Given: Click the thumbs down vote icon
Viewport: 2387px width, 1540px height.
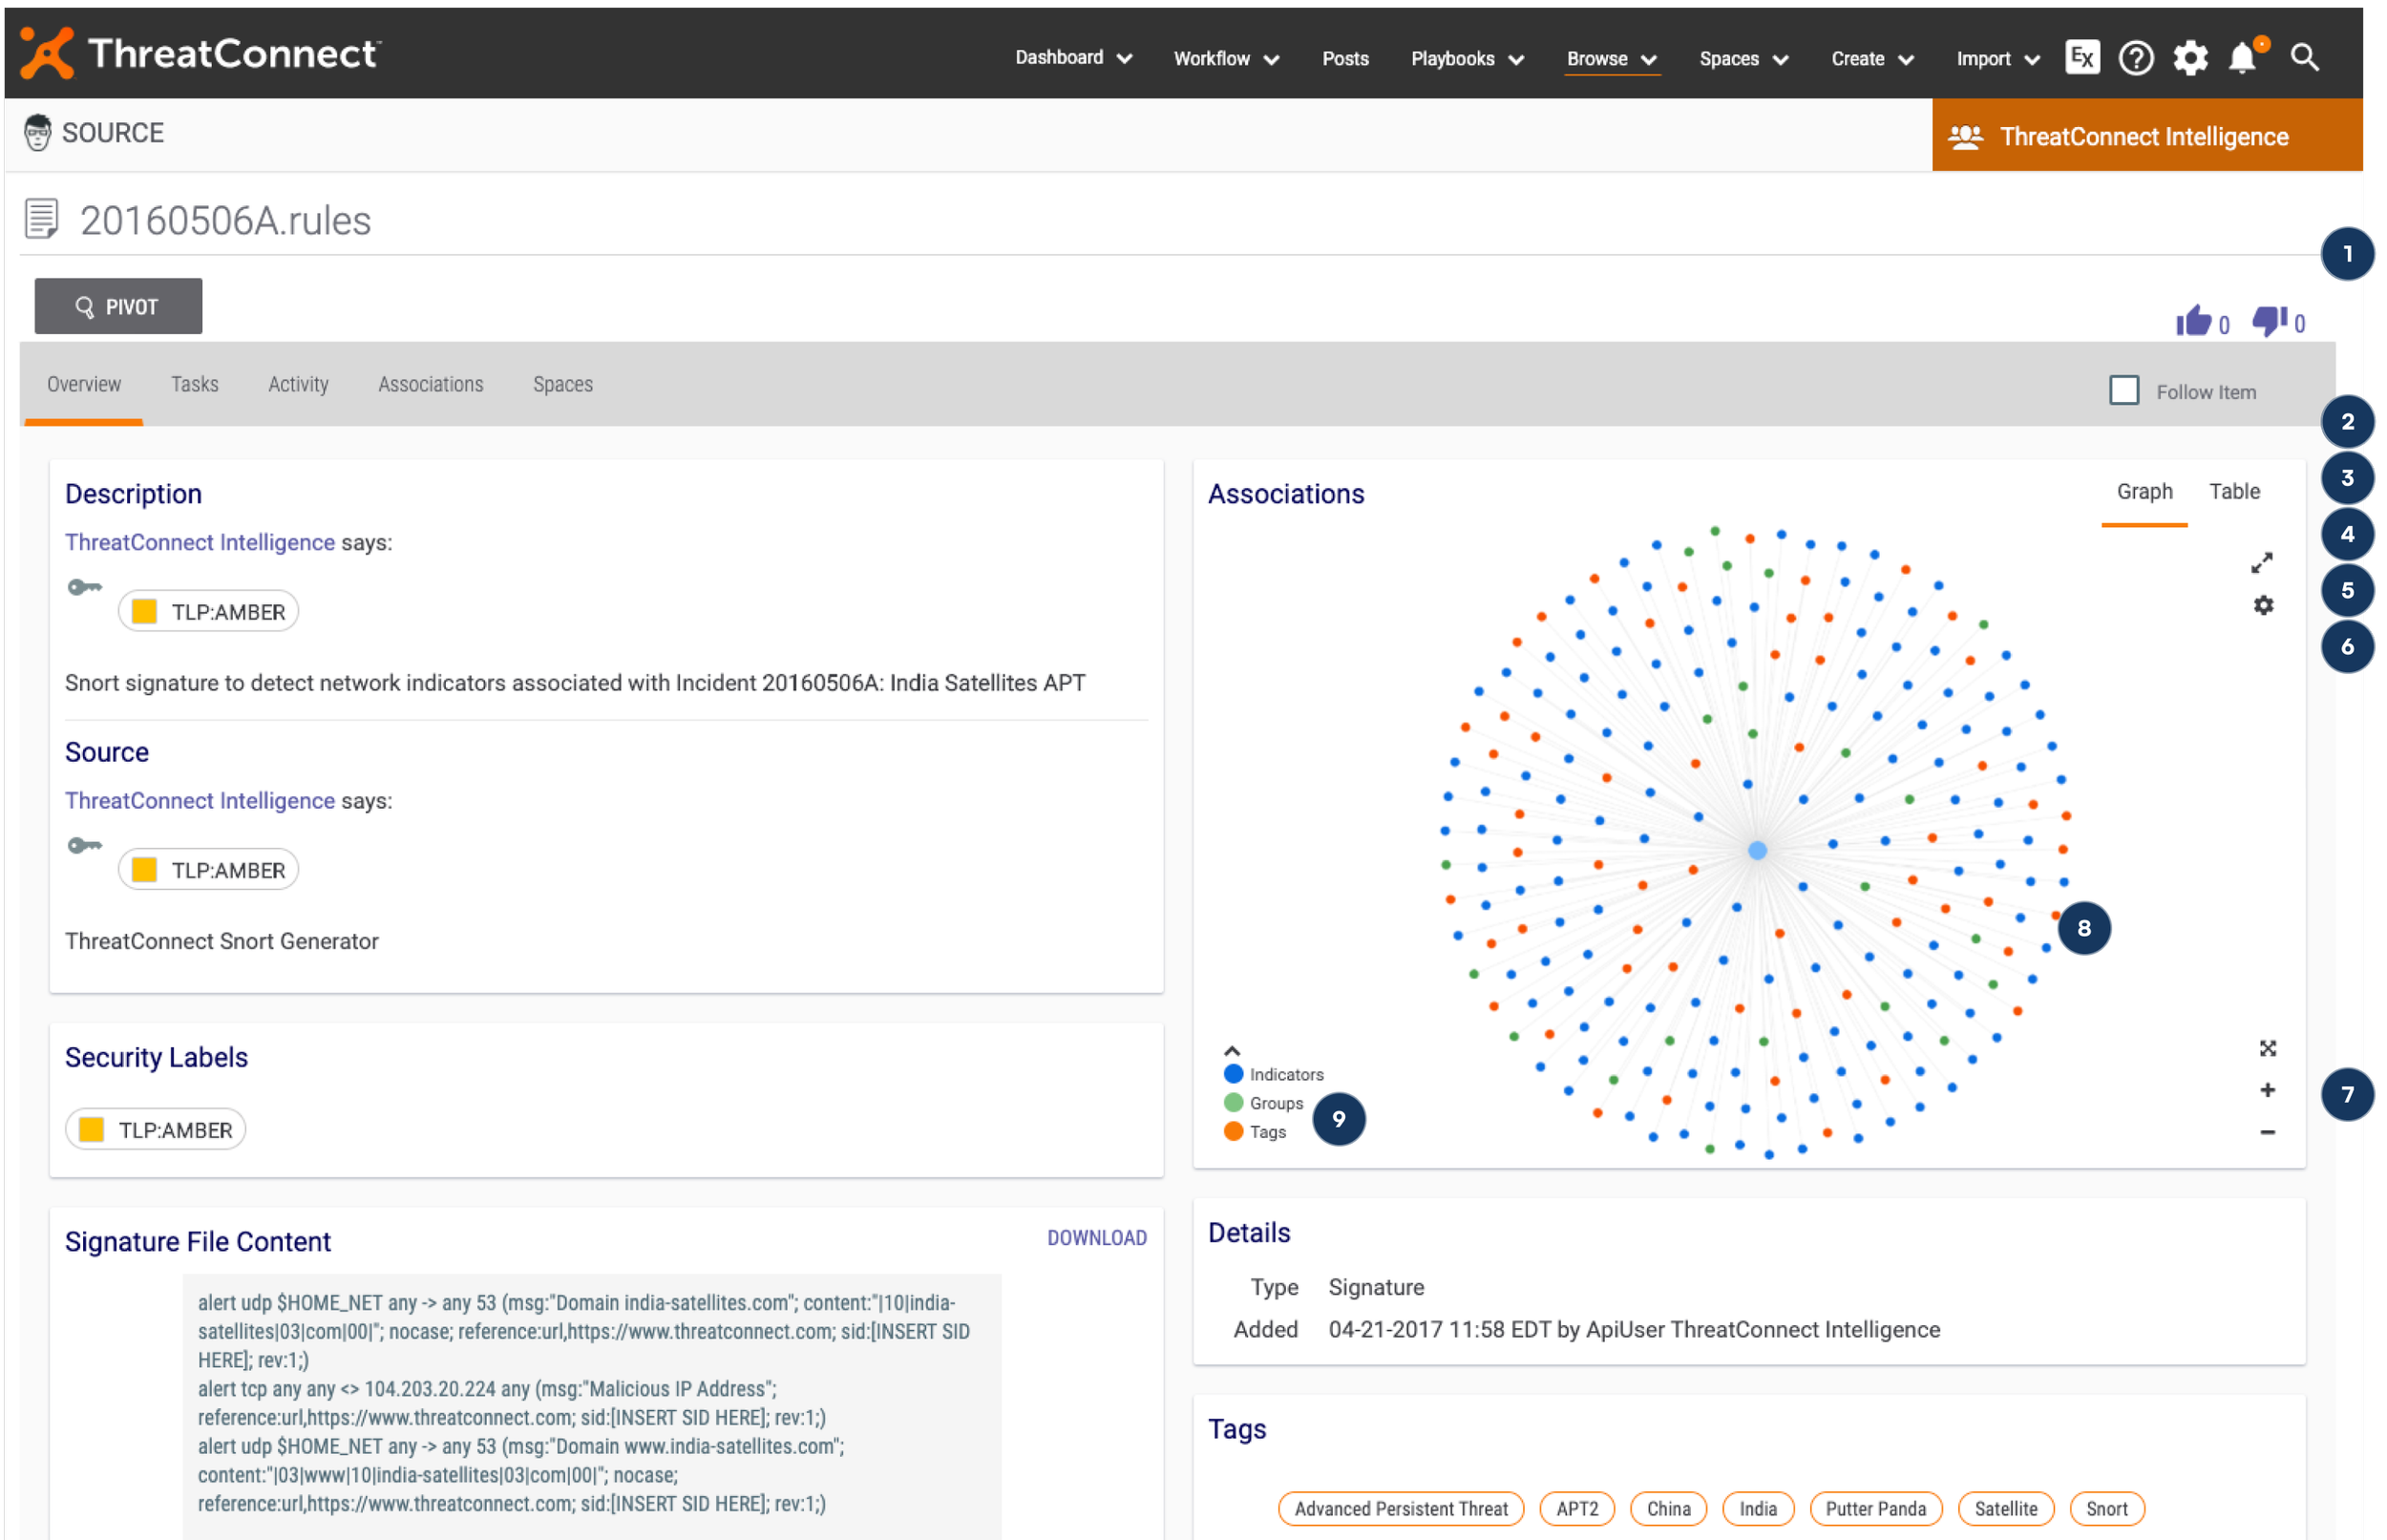Looking at the screenshot, I should 2269,322.
